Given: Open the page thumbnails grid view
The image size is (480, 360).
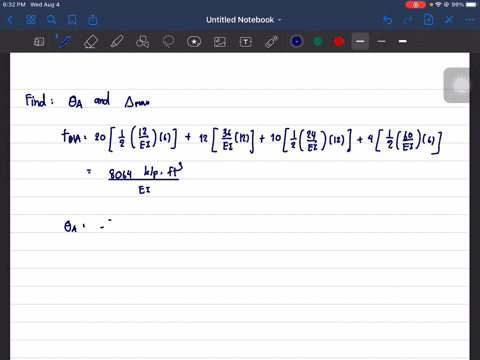Looking at the screenshot, I should (x=31, y=20).
